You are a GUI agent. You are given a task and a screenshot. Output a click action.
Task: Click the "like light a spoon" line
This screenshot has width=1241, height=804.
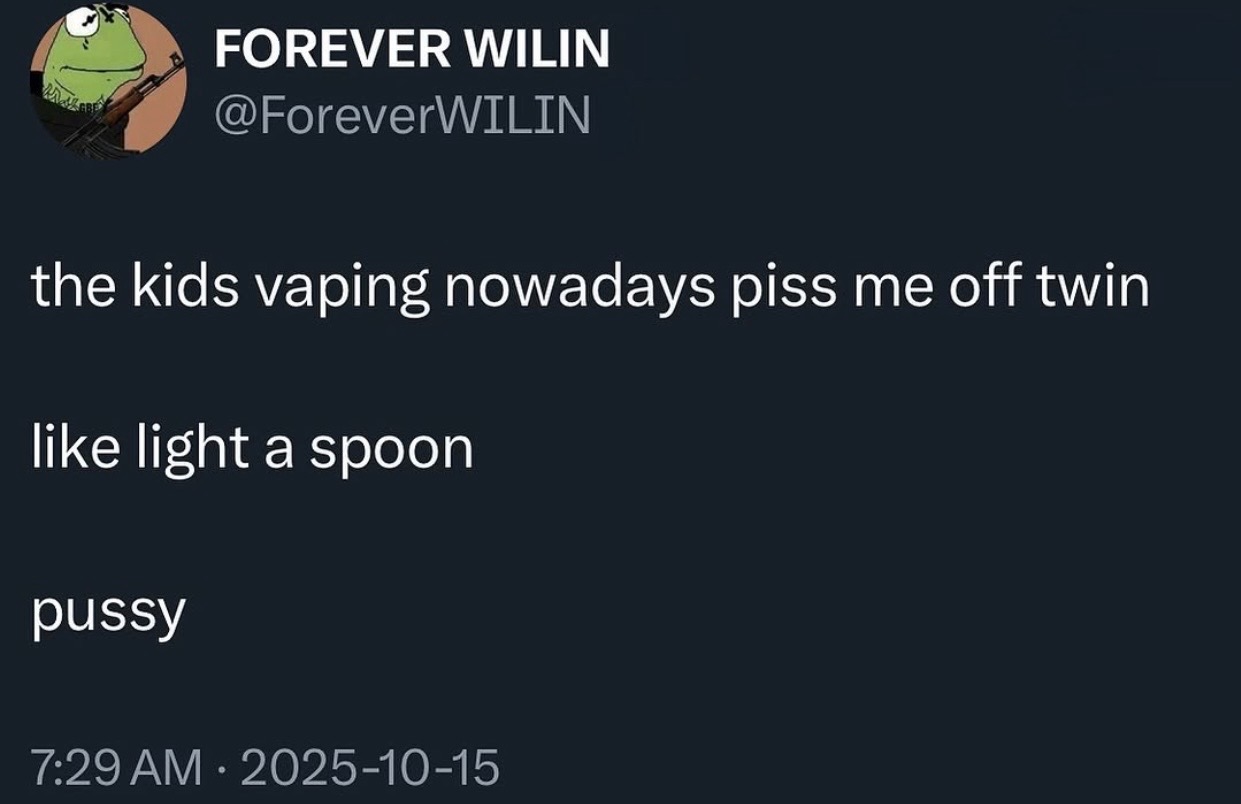[252, 448]
